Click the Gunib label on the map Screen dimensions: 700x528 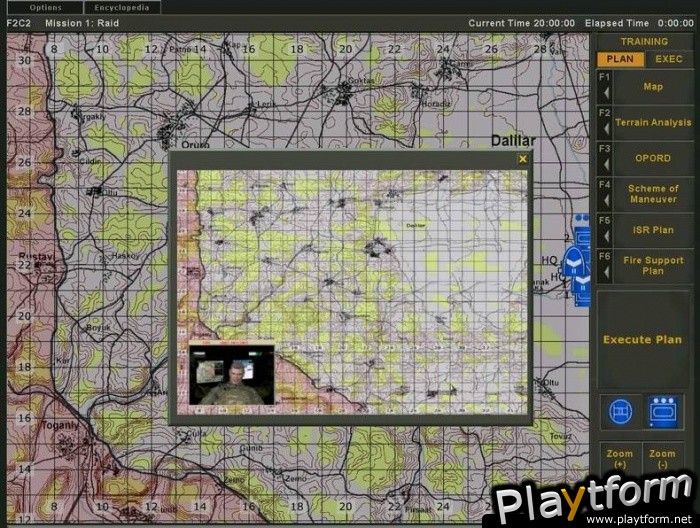coord(251,448)
